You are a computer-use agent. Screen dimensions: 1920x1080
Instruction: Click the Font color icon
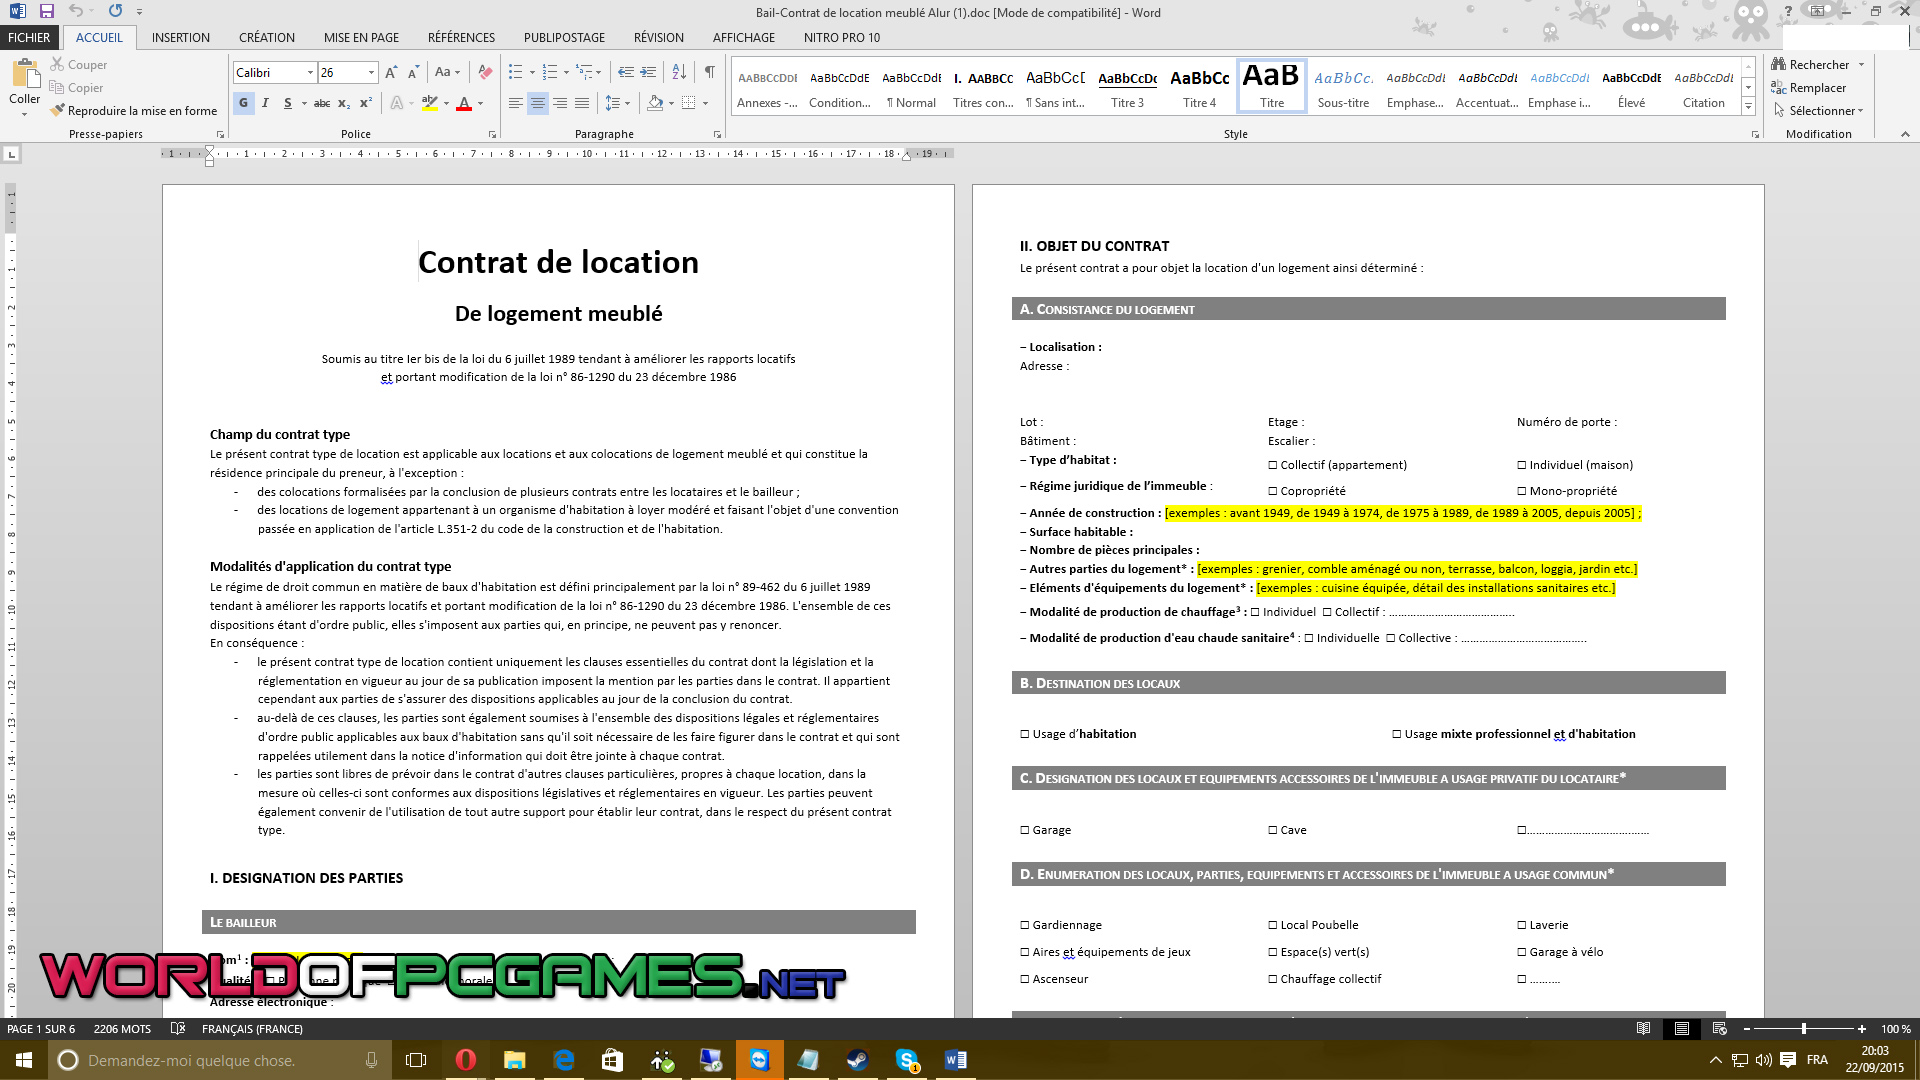click(x=465, y=103)
